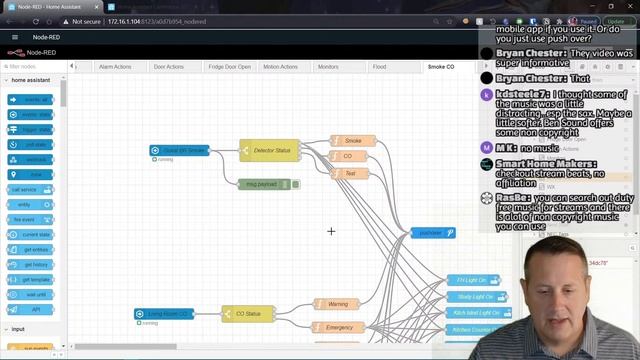The image size is (640, 360).
Task: Select the Emergency function node
Action: 338,327
